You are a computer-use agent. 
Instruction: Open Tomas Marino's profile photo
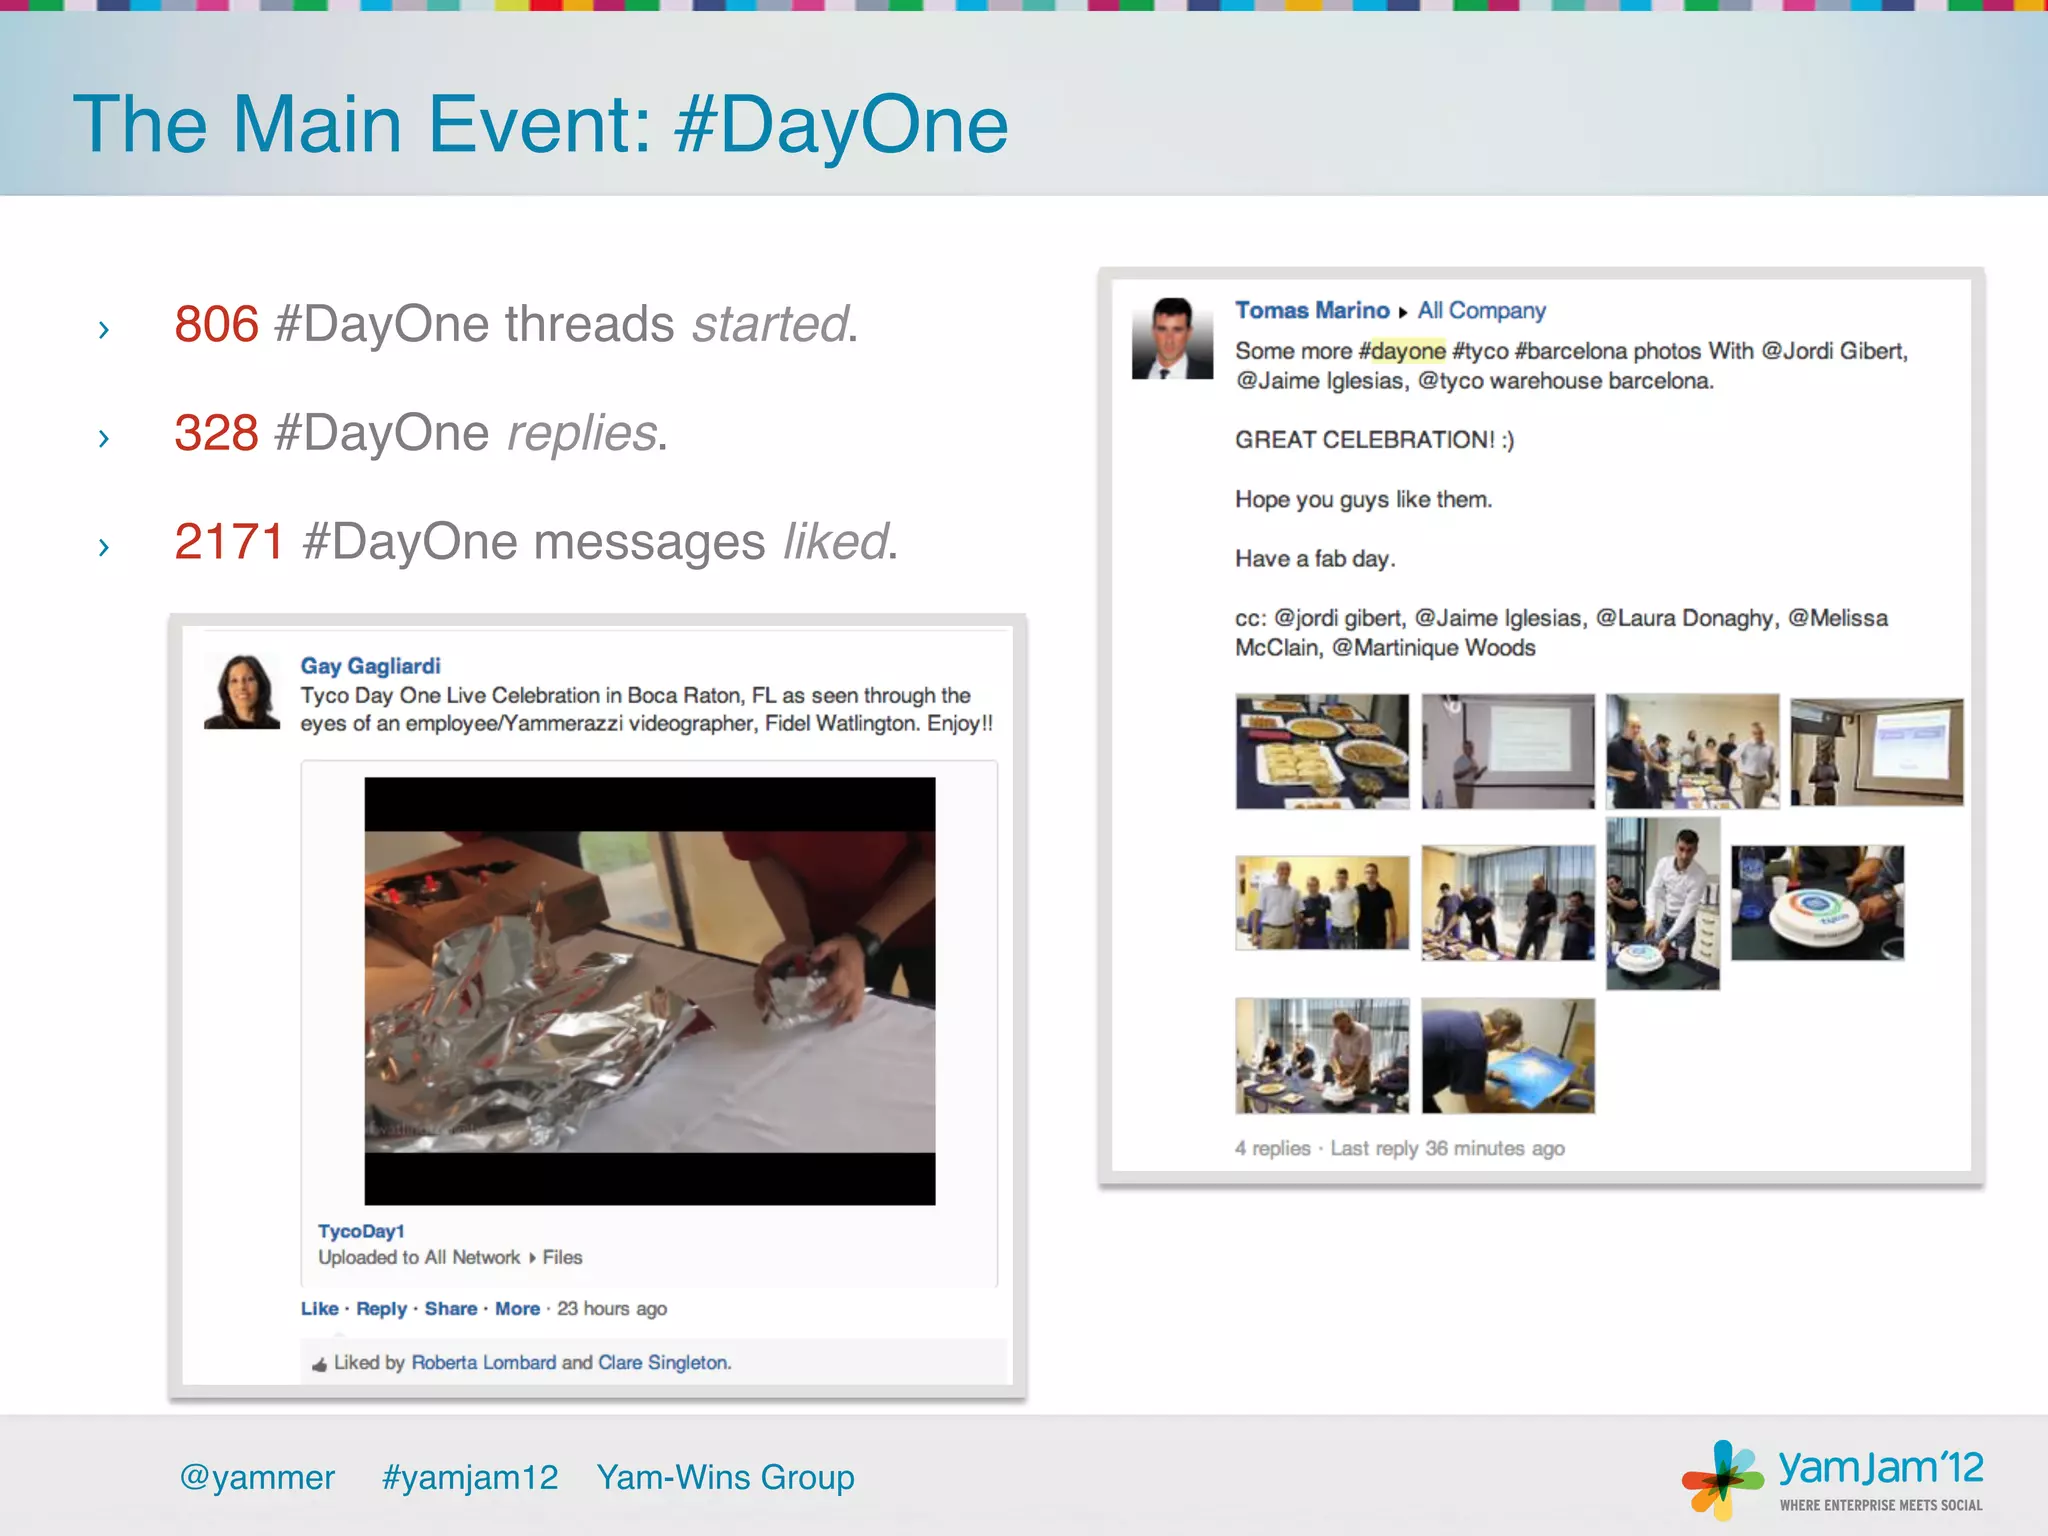coord(1172,338)
